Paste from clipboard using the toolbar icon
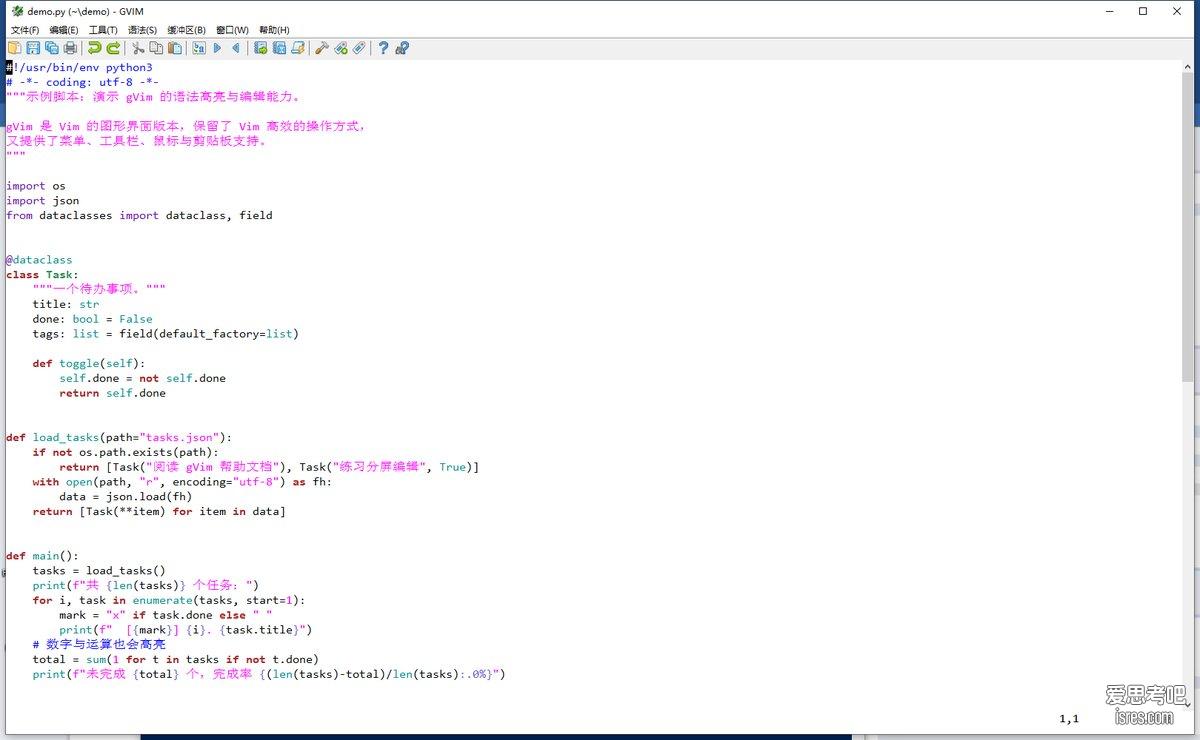The height and width of the screenshot is (740, 1200). coord(175,48)
